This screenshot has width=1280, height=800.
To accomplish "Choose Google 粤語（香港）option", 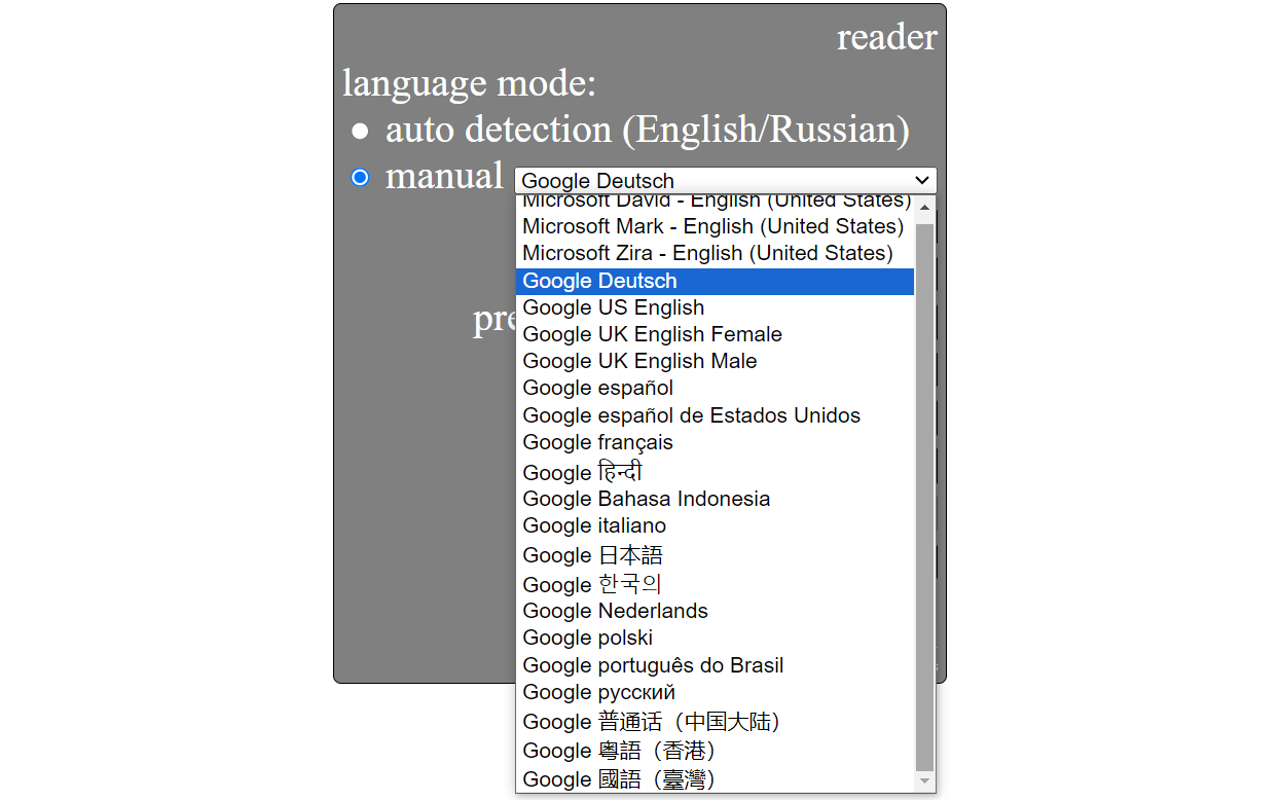I will click(715, 750).
